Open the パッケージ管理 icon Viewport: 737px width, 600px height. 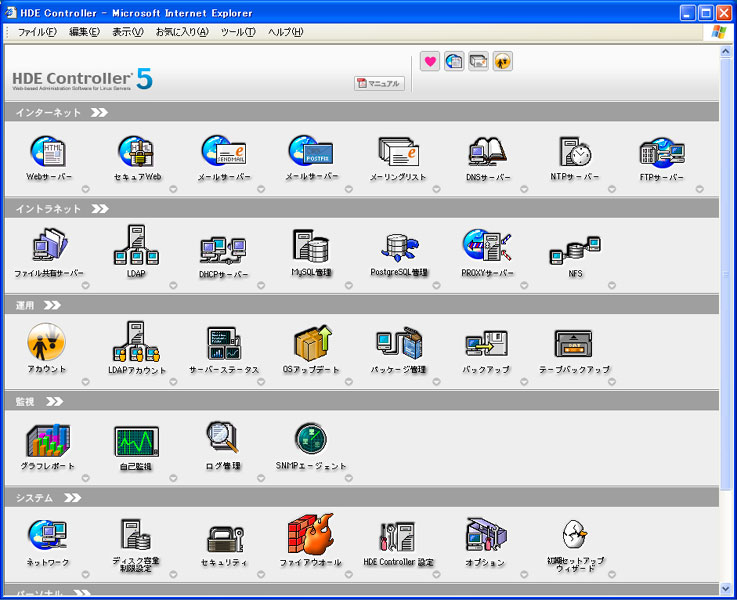pyautogui.click(x=399, y=343)
